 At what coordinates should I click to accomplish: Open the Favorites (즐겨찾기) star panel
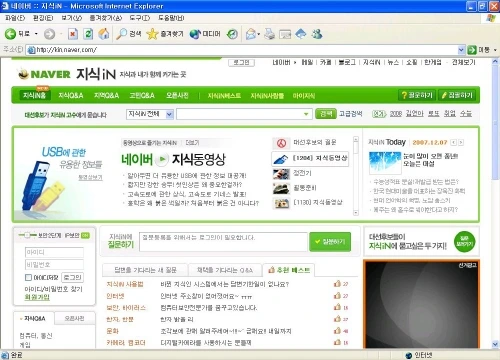pyautogui.click(x=165, y=34)
